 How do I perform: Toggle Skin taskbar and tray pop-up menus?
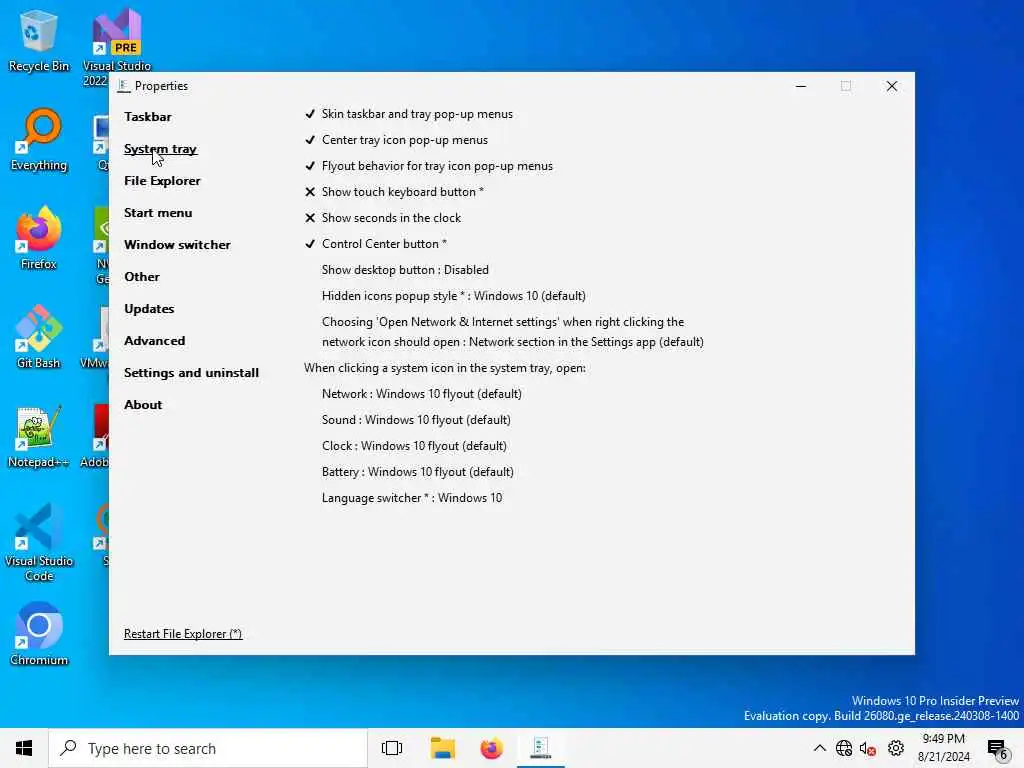click(409, 114)
